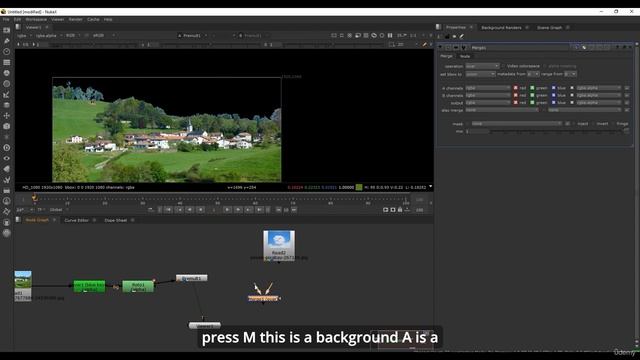Open the Properties pane content menu icon
The image size is (640, 360).
pos(438,27)
